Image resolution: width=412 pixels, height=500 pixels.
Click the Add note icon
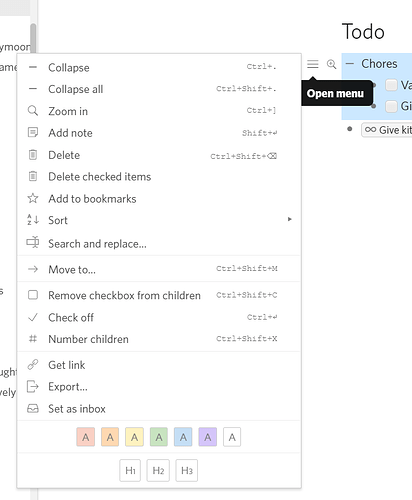33,133
